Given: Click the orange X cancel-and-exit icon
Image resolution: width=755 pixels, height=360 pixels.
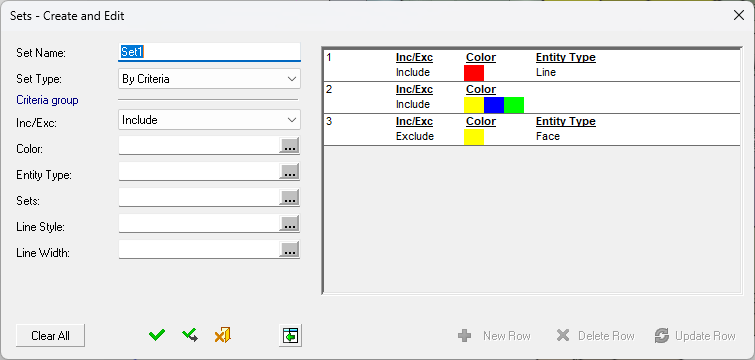Looking at the screenshot, I should (222, 335).
